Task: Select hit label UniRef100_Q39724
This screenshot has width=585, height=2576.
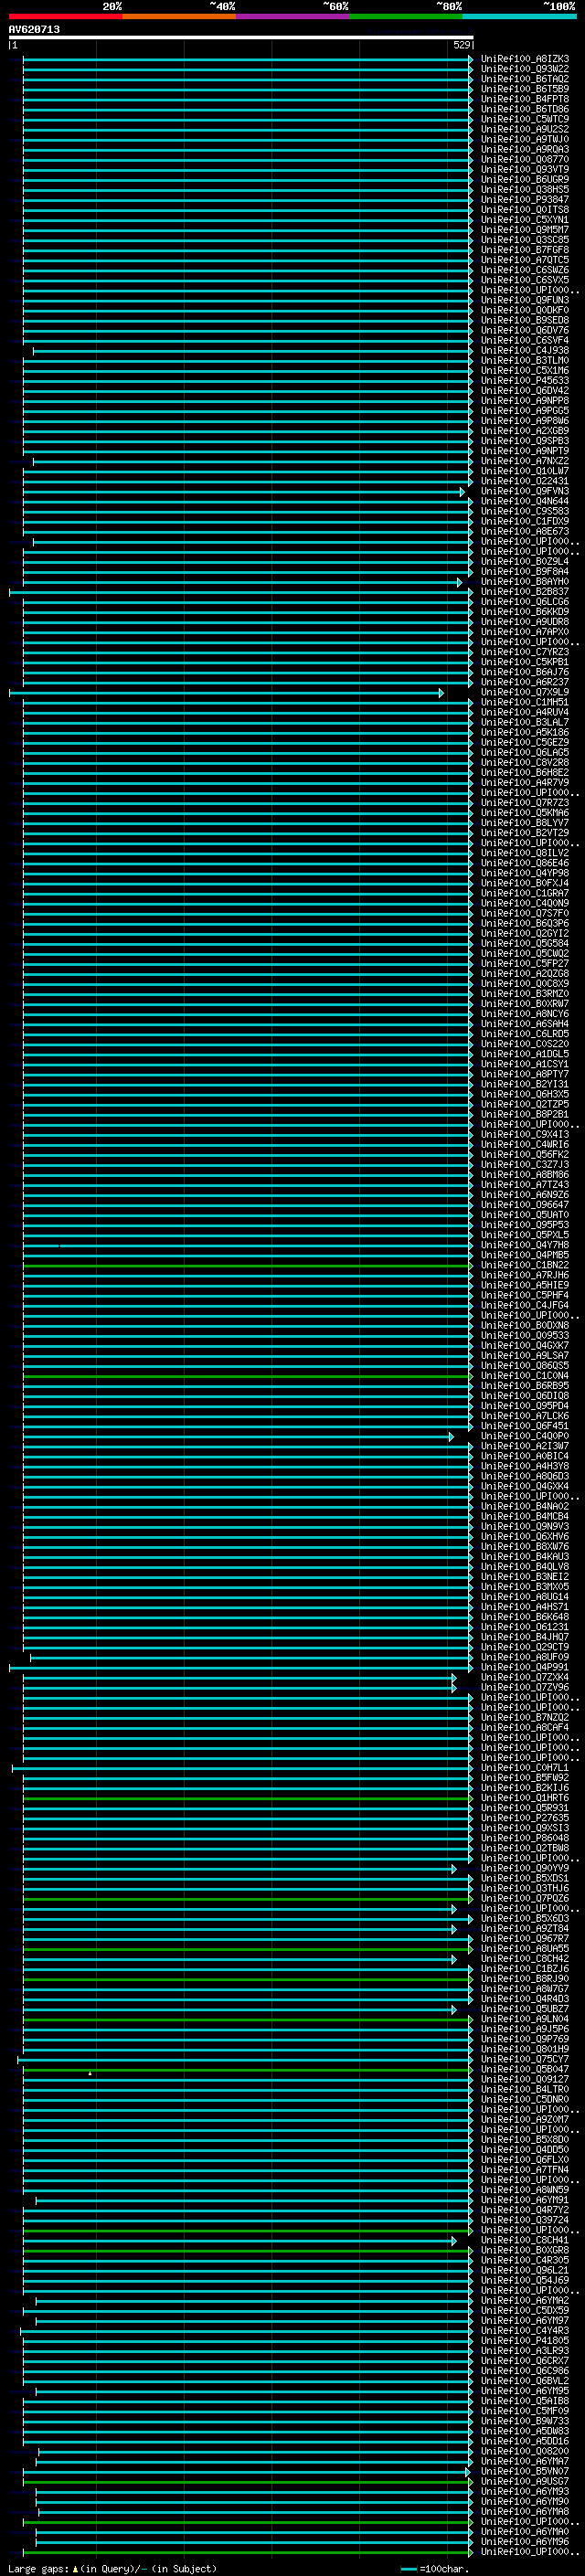Action: (x=524, y=2221)
